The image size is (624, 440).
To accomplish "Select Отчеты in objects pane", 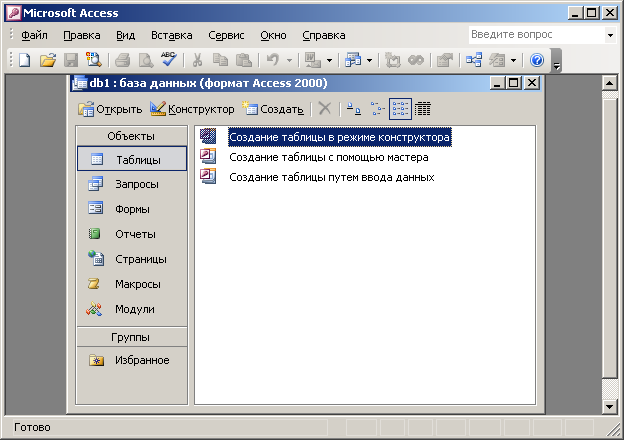I will 132,234.
